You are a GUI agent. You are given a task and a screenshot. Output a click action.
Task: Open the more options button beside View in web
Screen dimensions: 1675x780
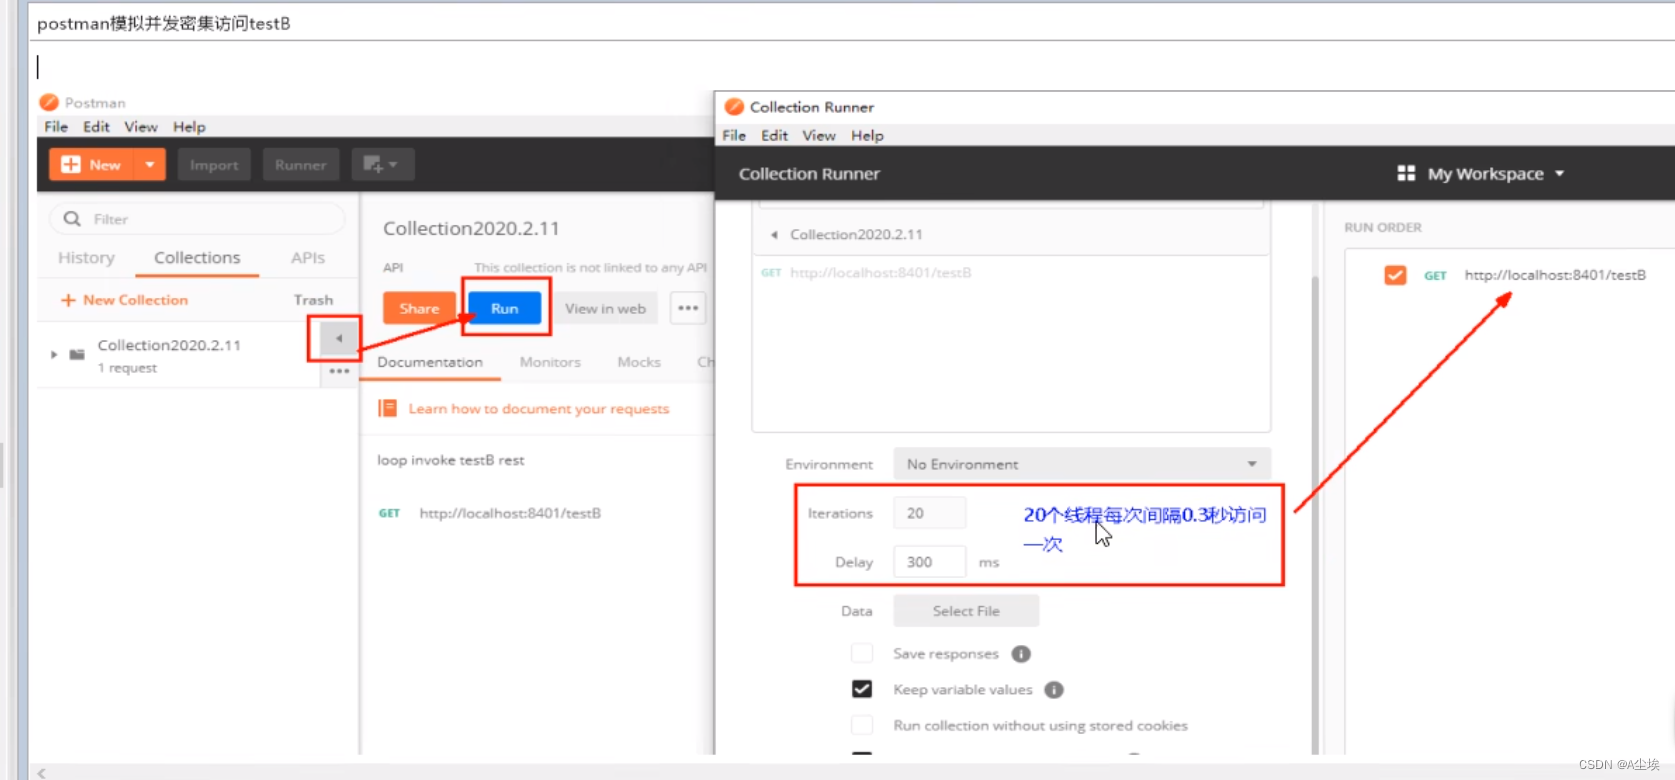[688, 309]
